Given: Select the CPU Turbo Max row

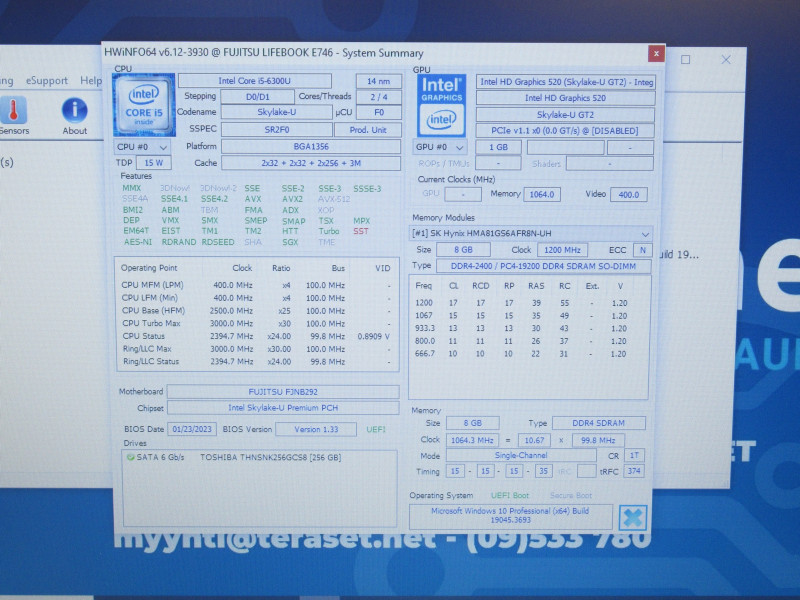Looking at the screenshot, I should point(256,323).
